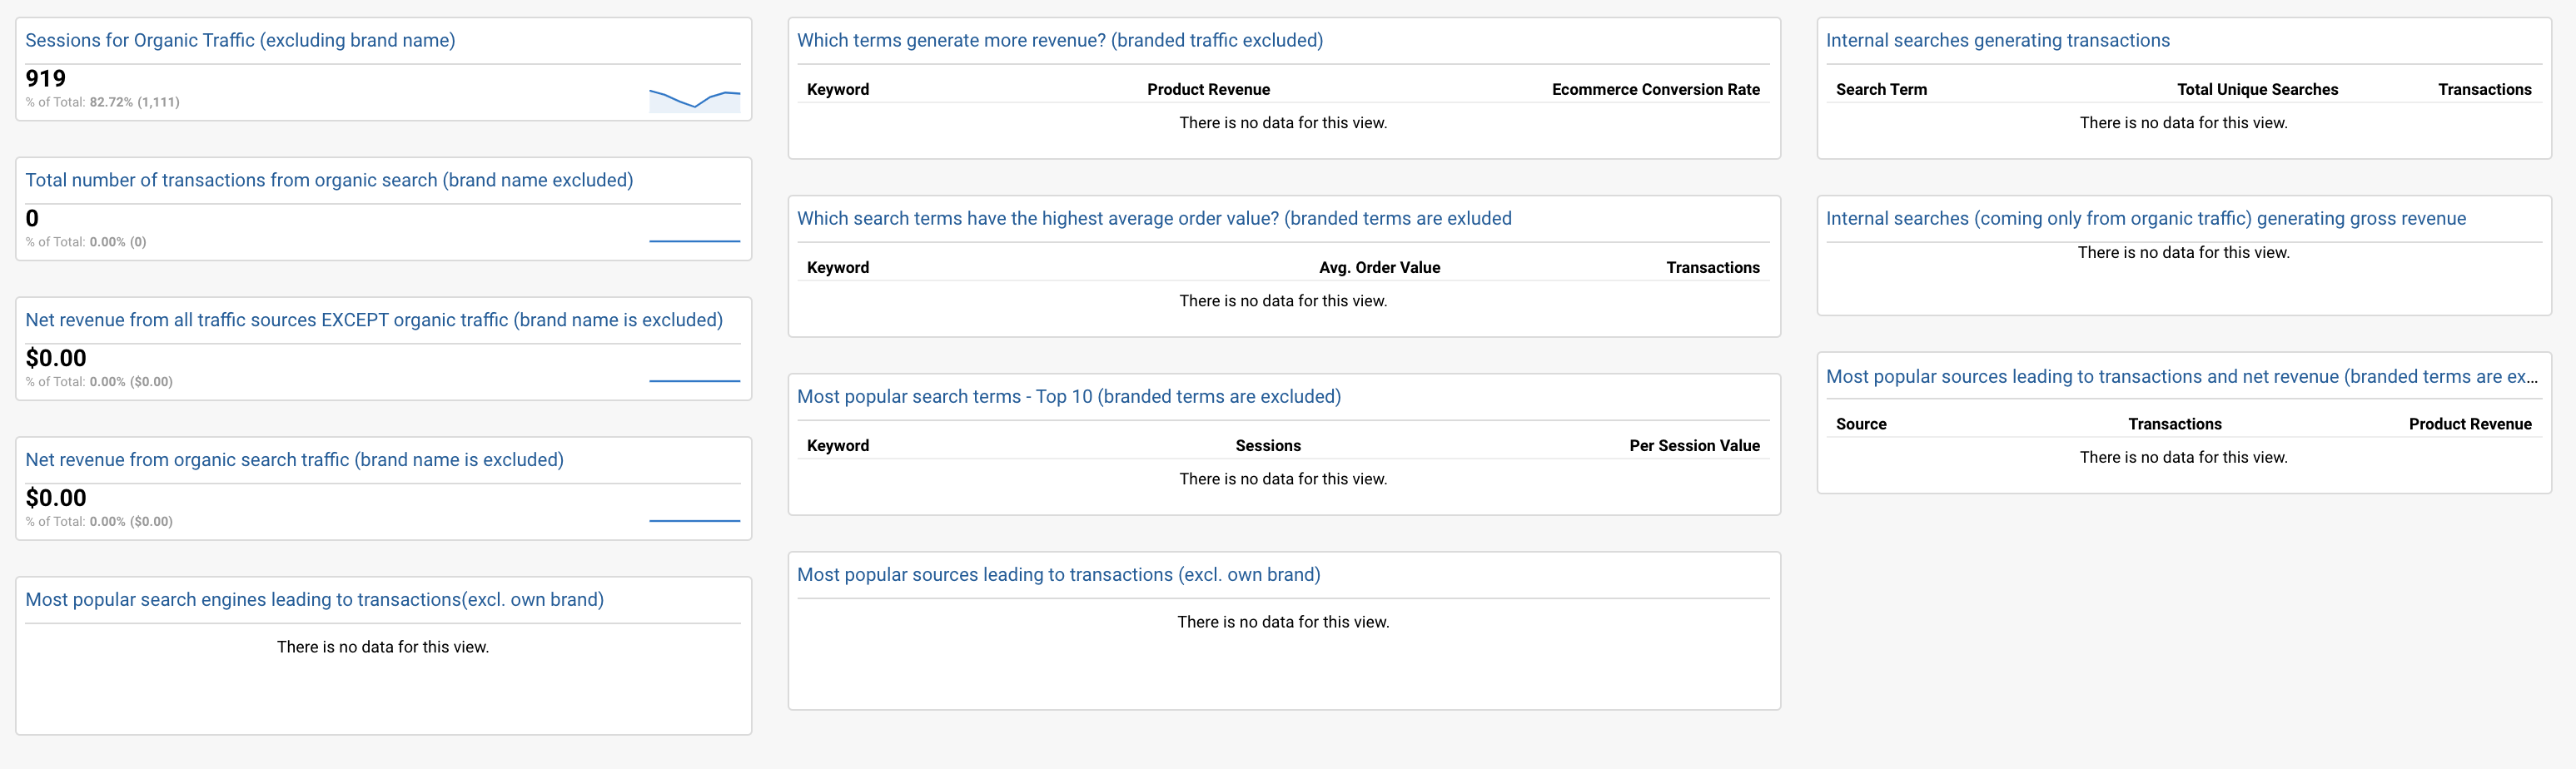Image resolution: width=2576 pixels, height=769 pixels.
Task: Select the 919 sessions metric value
Action: click(46, 78)
